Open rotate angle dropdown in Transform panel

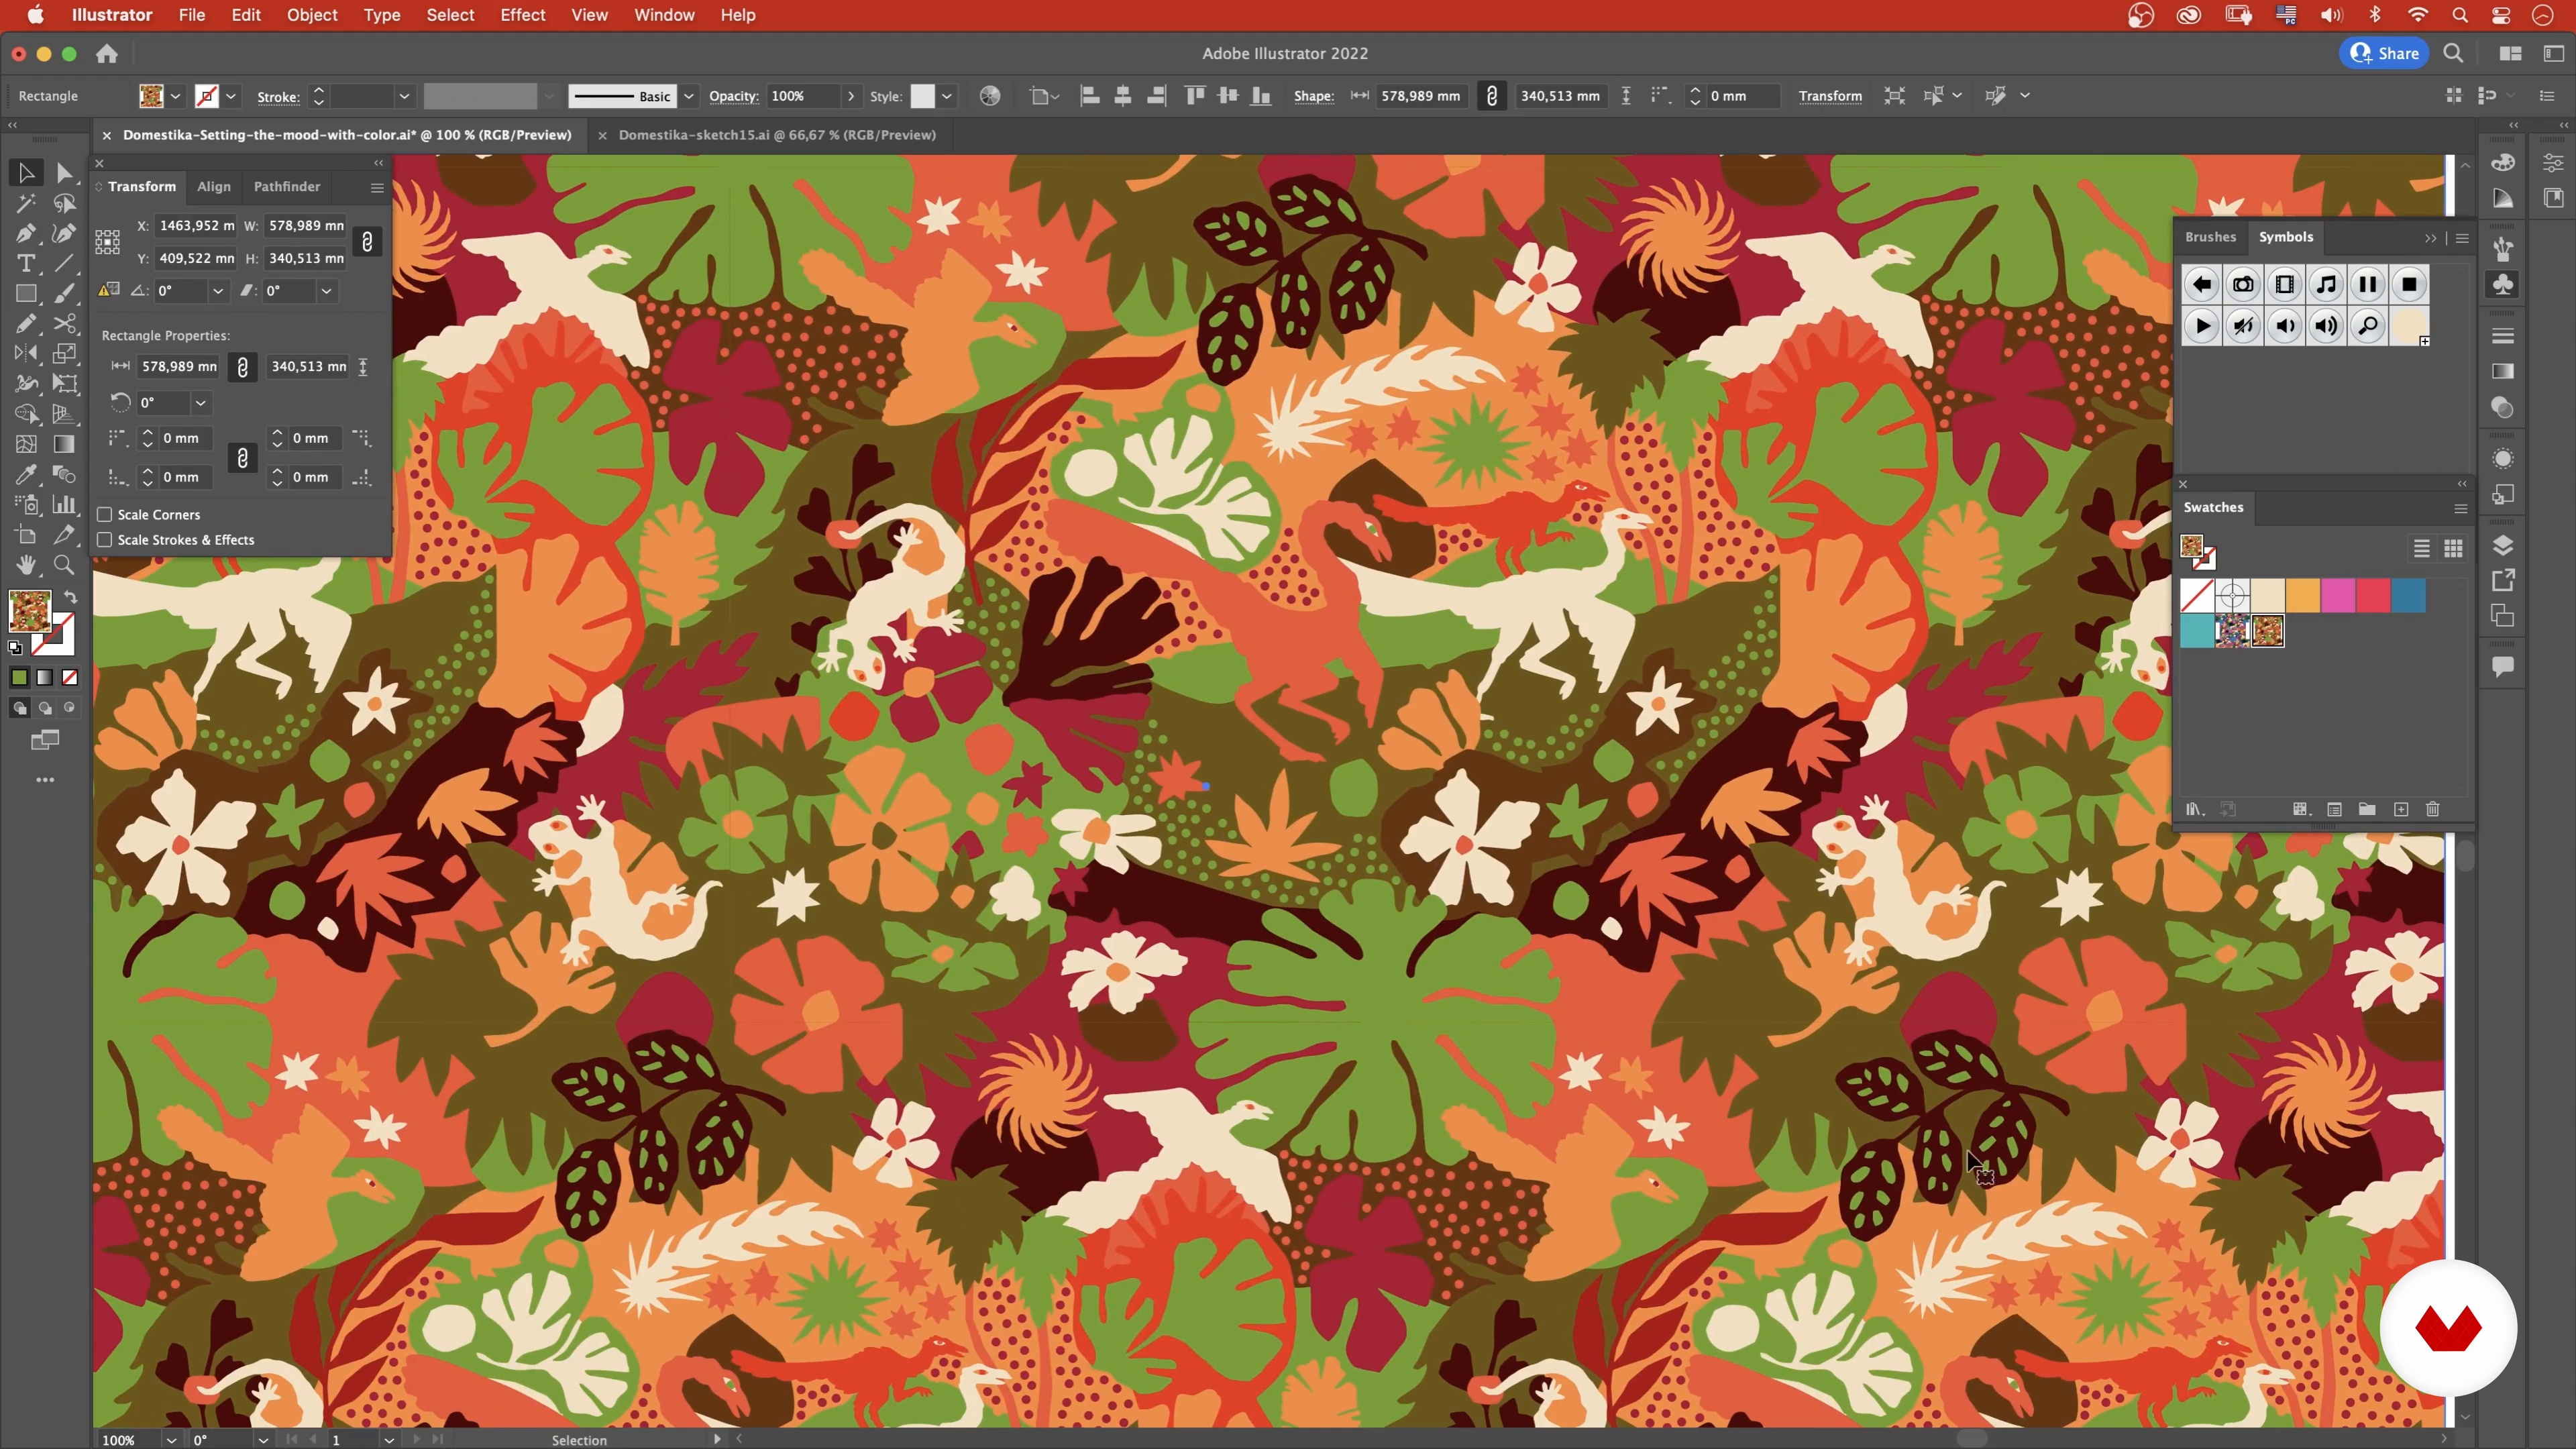point(217,291)
